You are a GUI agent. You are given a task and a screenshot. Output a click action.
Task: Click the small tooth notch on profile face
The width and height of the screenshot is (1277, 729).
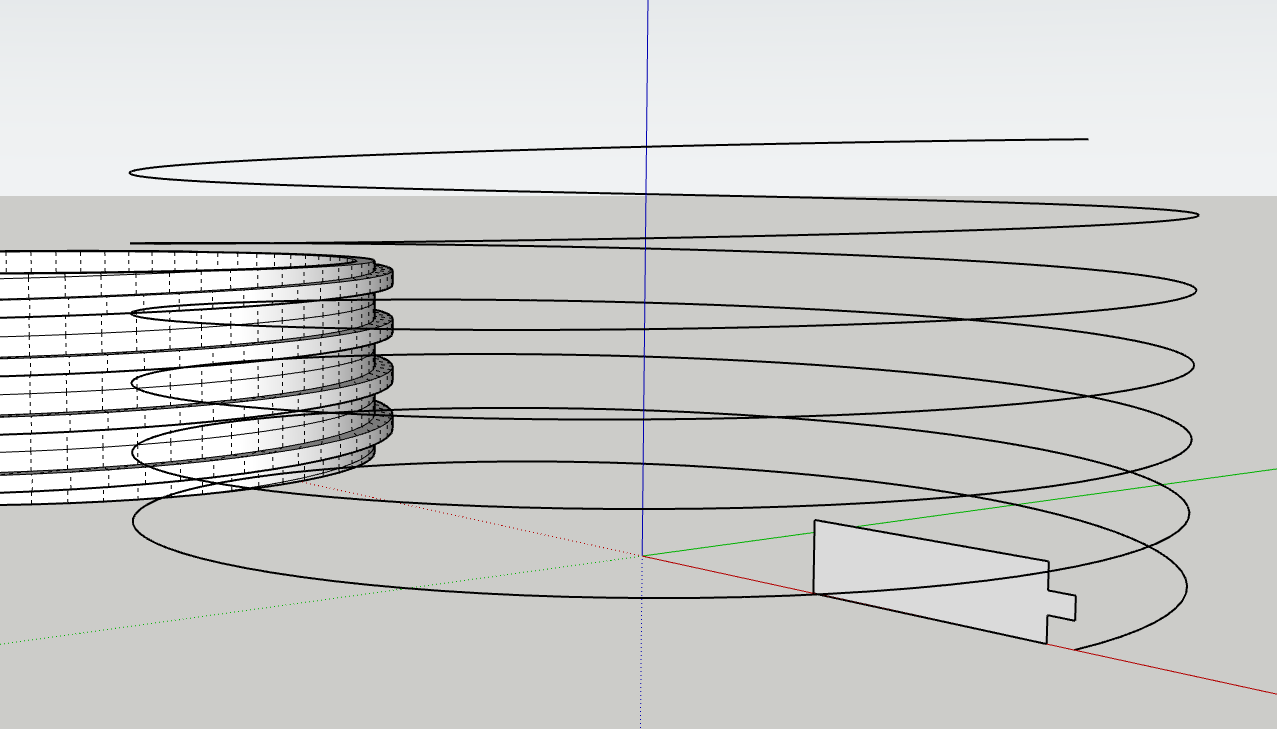[x=1061, y=605]
